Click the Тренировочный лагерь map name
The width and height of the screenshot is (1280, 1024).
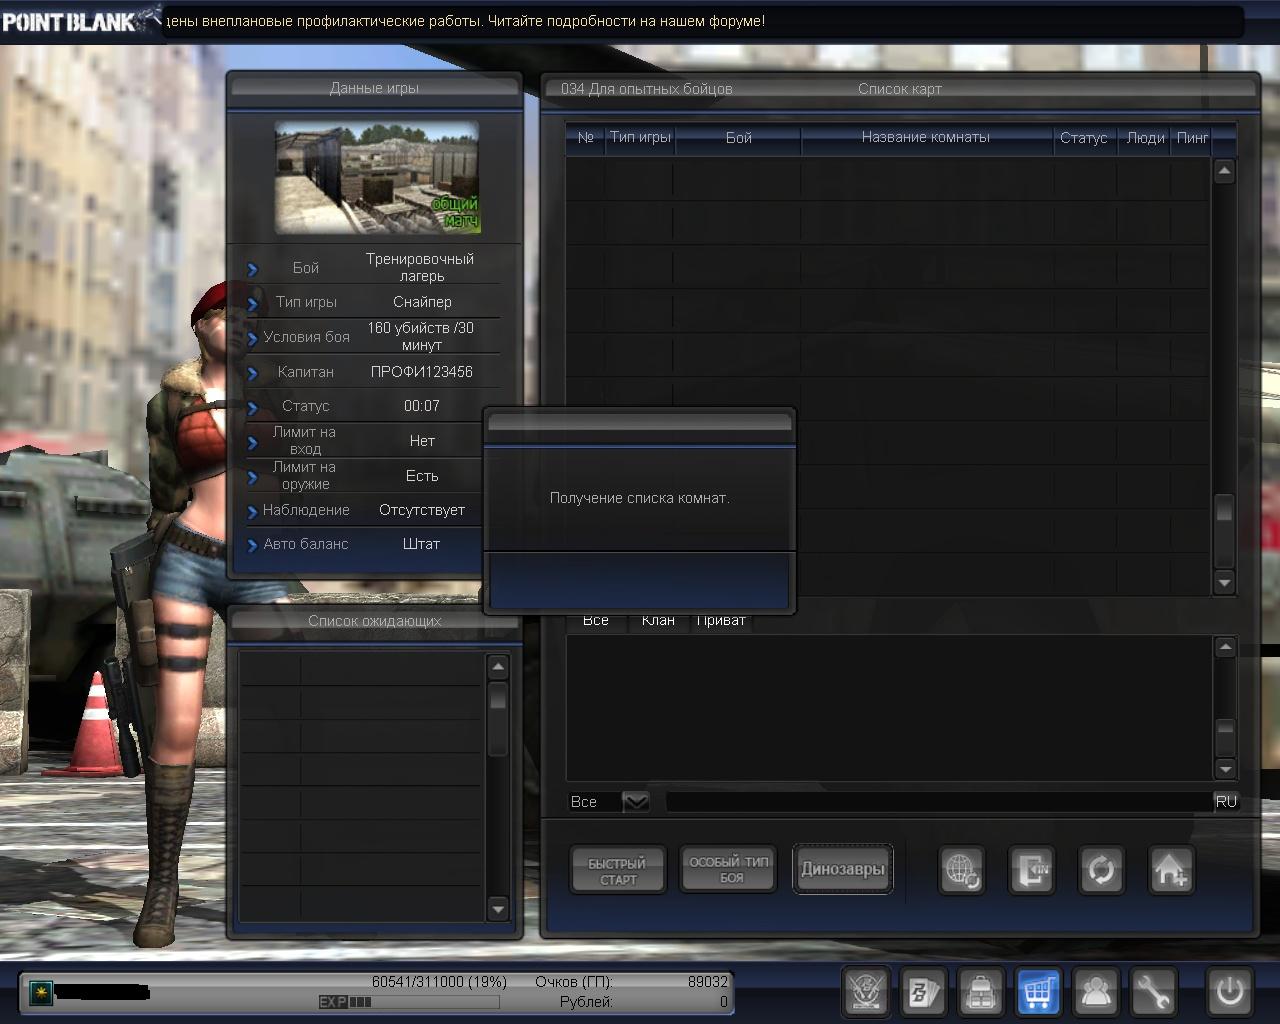coord(420,267)
